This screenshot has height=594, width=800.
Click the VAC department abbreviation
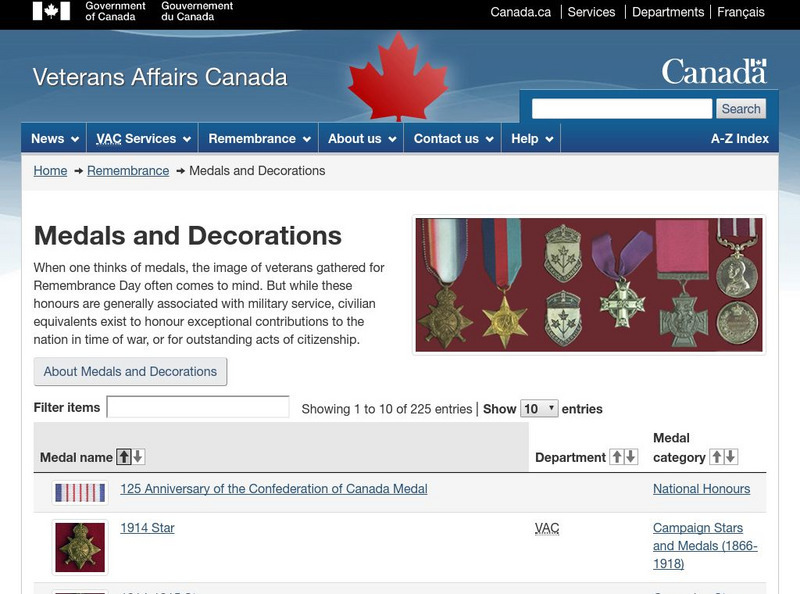tap(547, 528)
